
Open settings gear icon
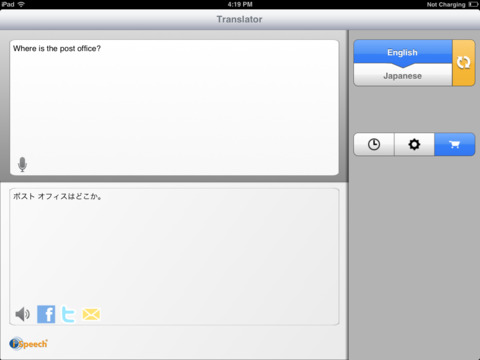point(414,144)
